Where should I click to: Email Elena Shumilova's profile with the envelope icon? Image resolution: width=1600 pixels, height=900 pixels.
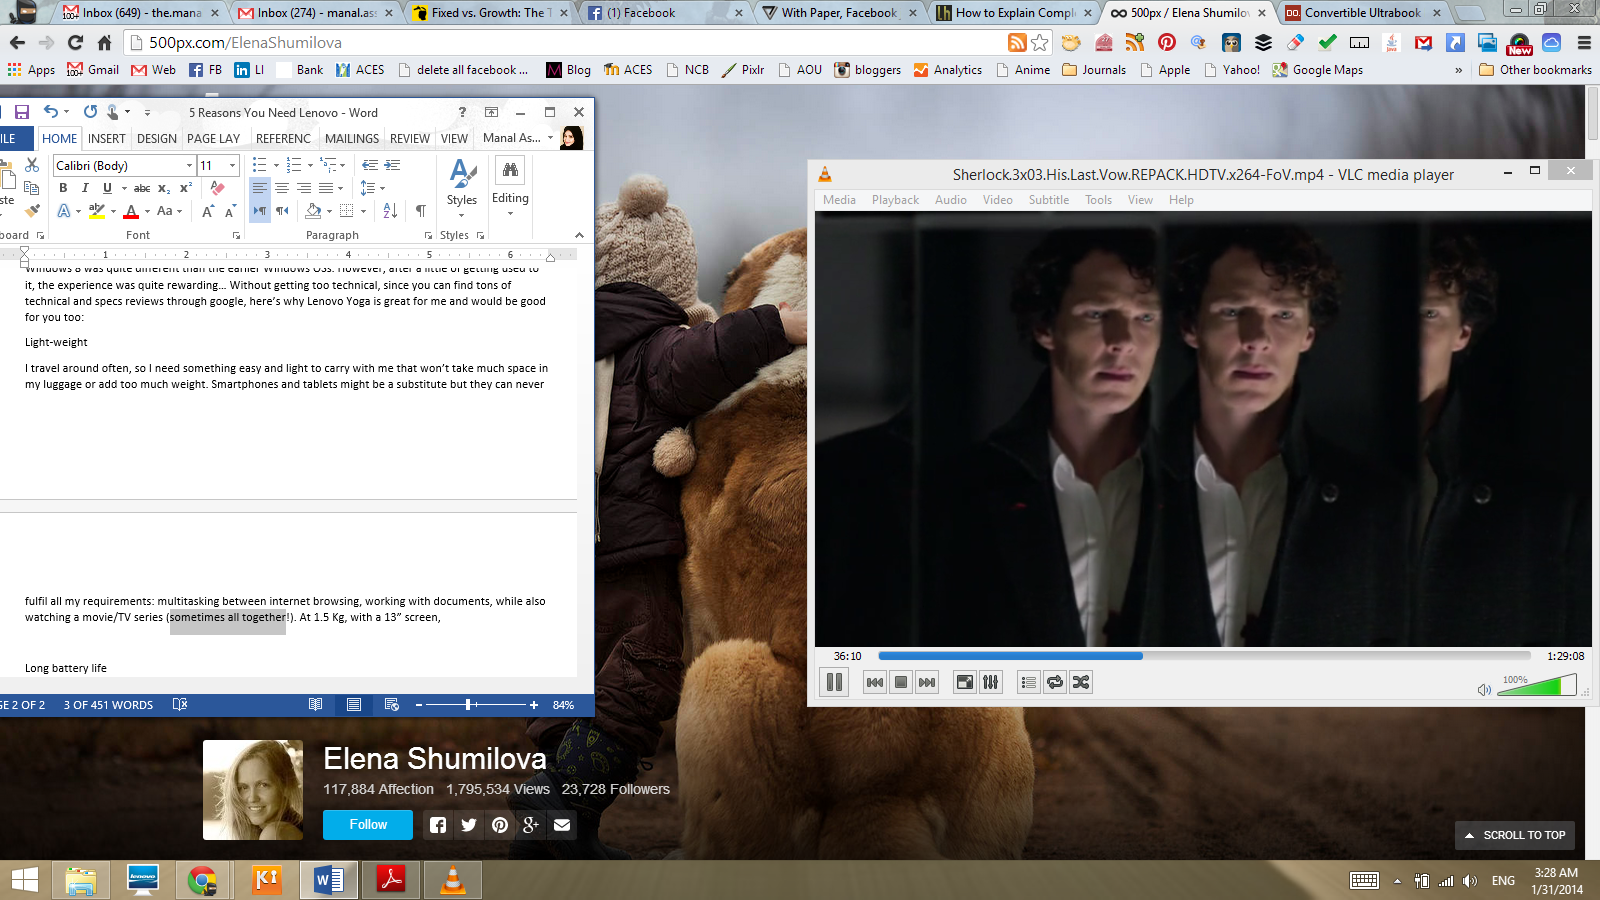(x=562, y=825)
